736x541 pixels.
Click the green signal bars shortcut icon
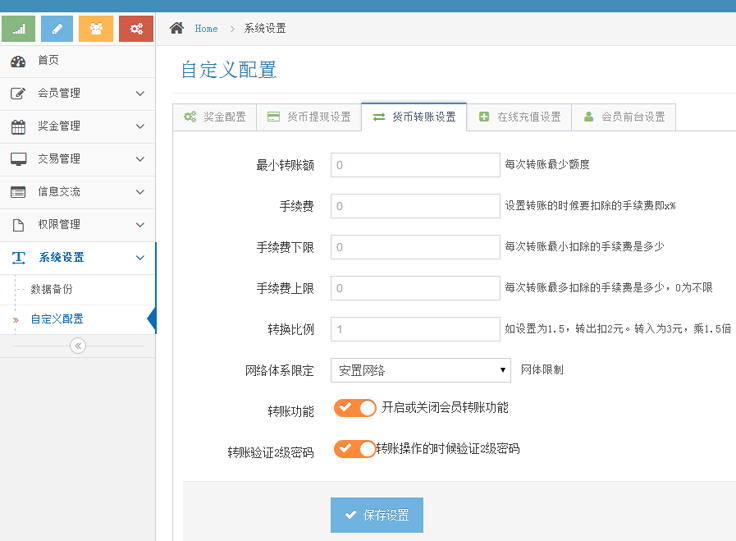click(x=19, y=29)
